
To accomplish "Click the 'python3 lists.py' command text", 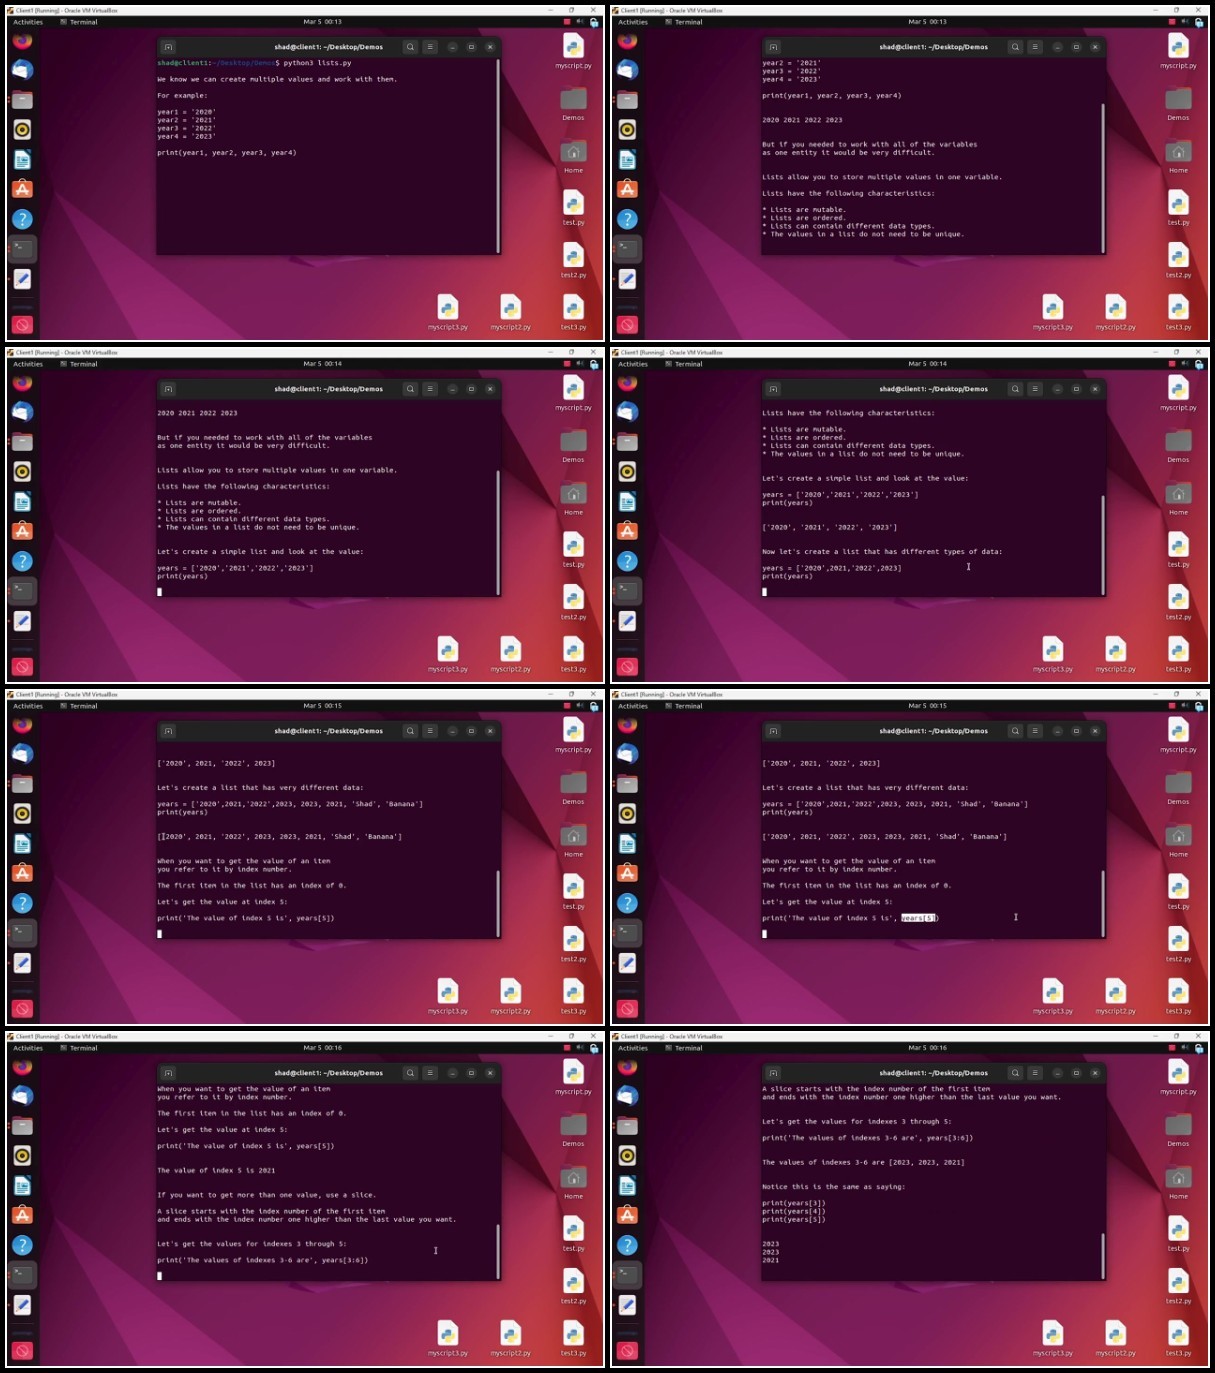I will click(x=317, y=63).
